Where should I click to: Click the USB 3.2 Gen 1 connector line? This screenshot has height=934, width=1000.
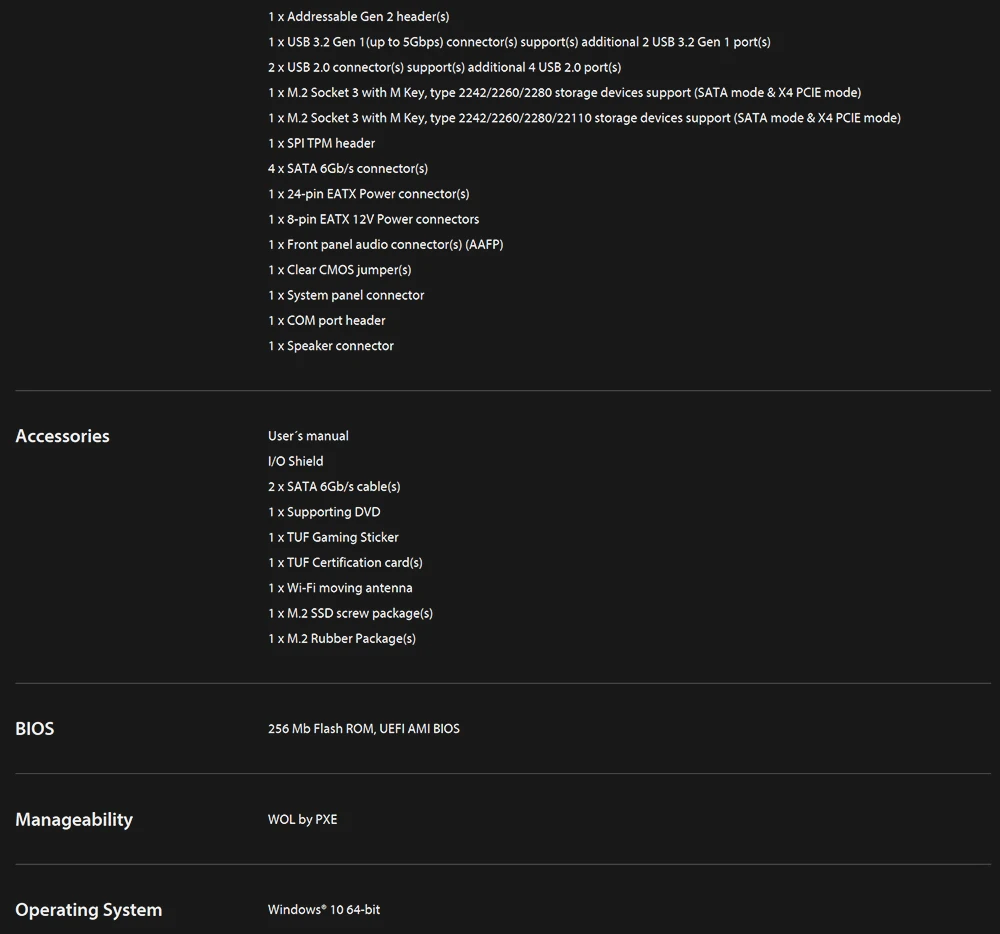(x=518, y=42)
